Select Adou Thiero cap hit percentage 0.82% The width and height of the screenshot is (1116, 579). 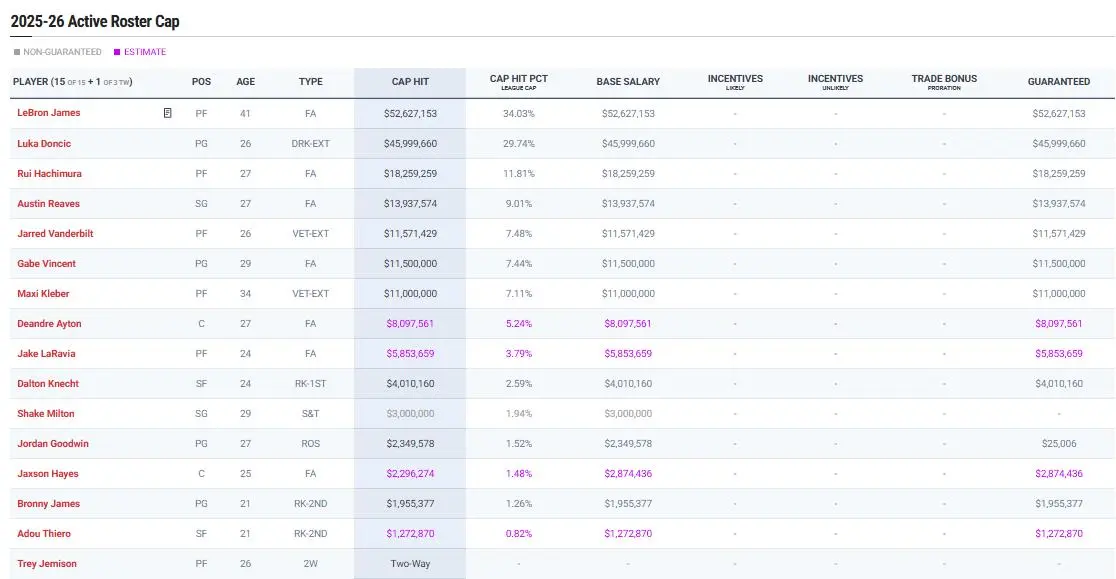(x=519, y=533)
